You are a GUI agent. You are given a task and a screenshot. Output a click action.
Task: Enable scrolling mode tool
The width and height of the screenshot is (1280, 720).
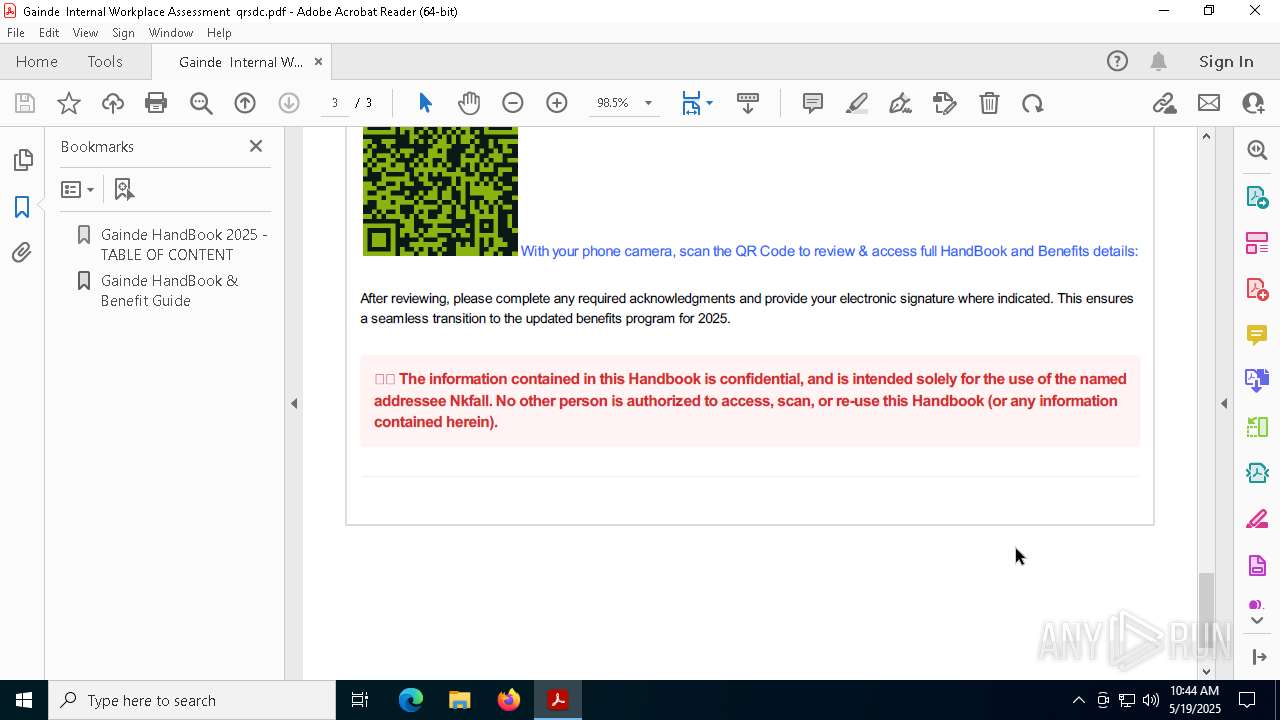[748, 103]
